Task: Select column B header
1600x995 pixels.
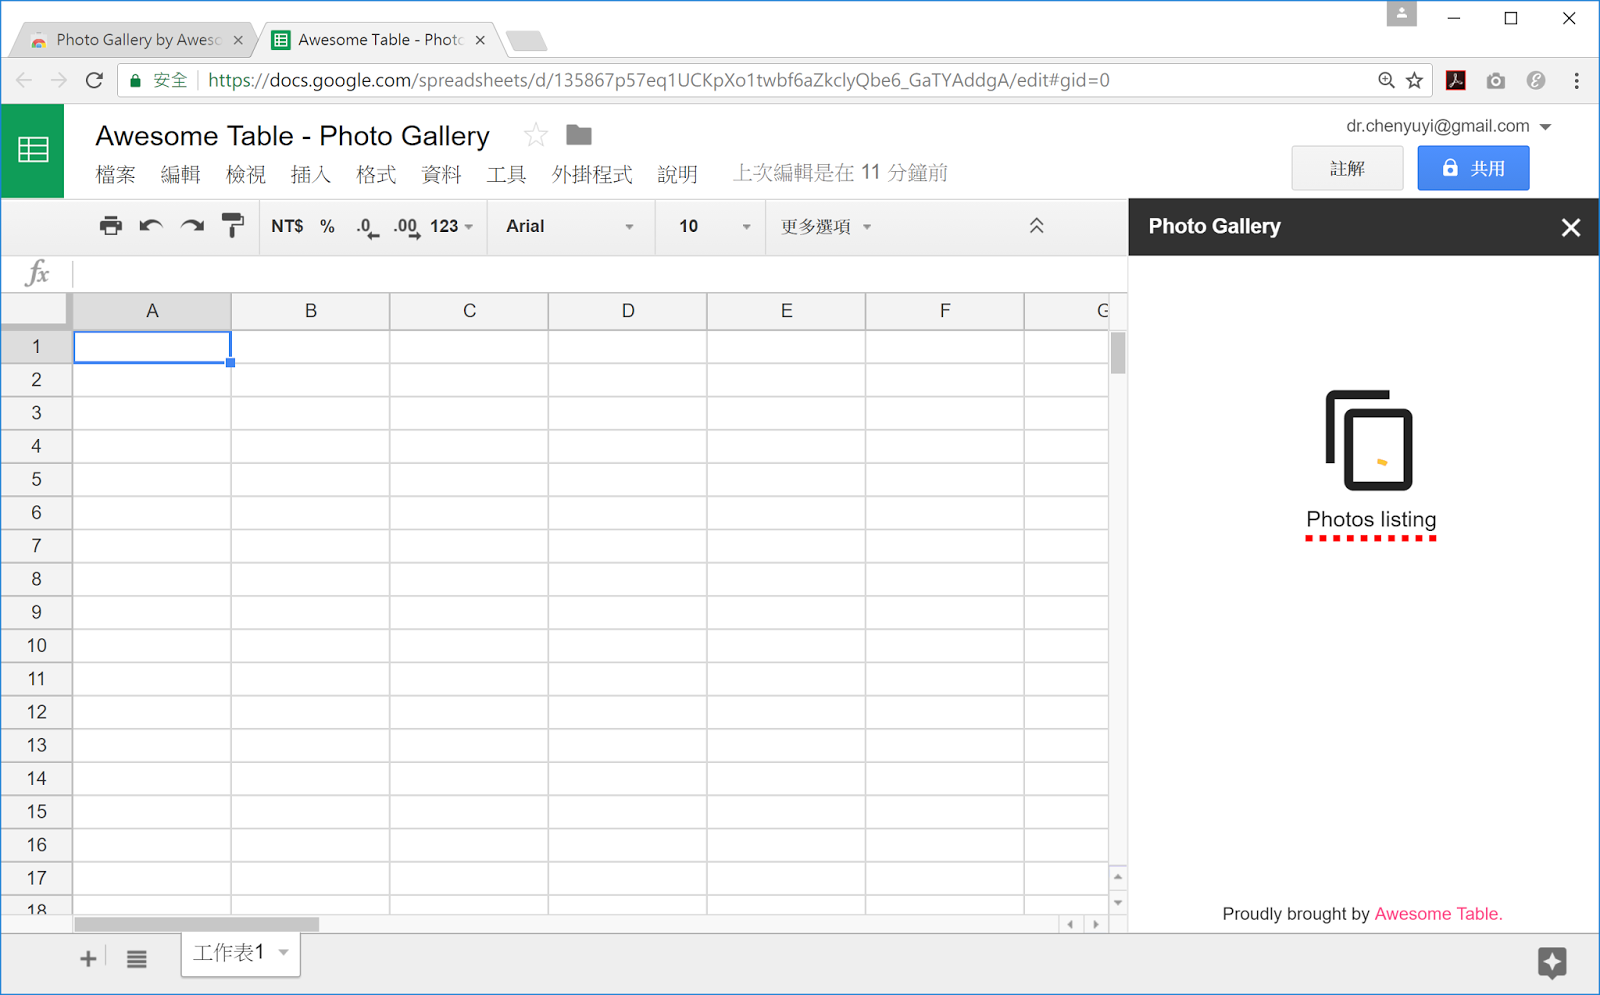Action: 311,311
